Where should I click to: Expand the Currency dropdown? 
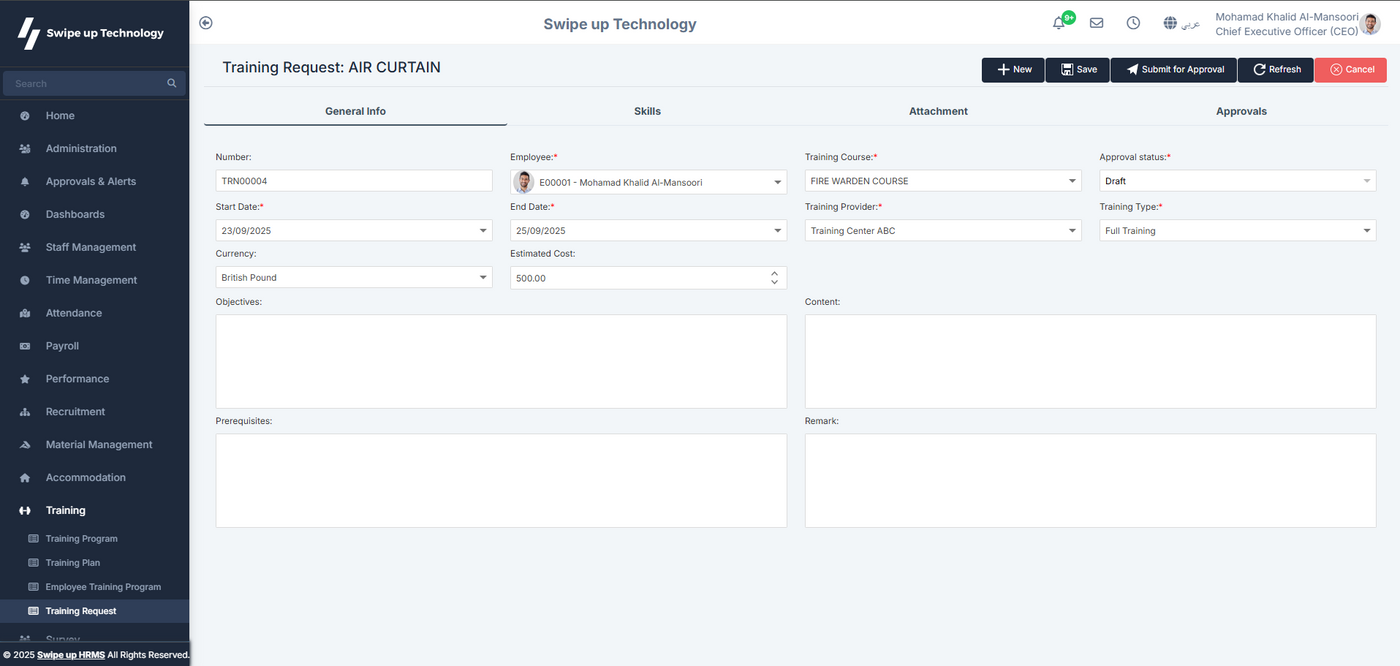483,278
